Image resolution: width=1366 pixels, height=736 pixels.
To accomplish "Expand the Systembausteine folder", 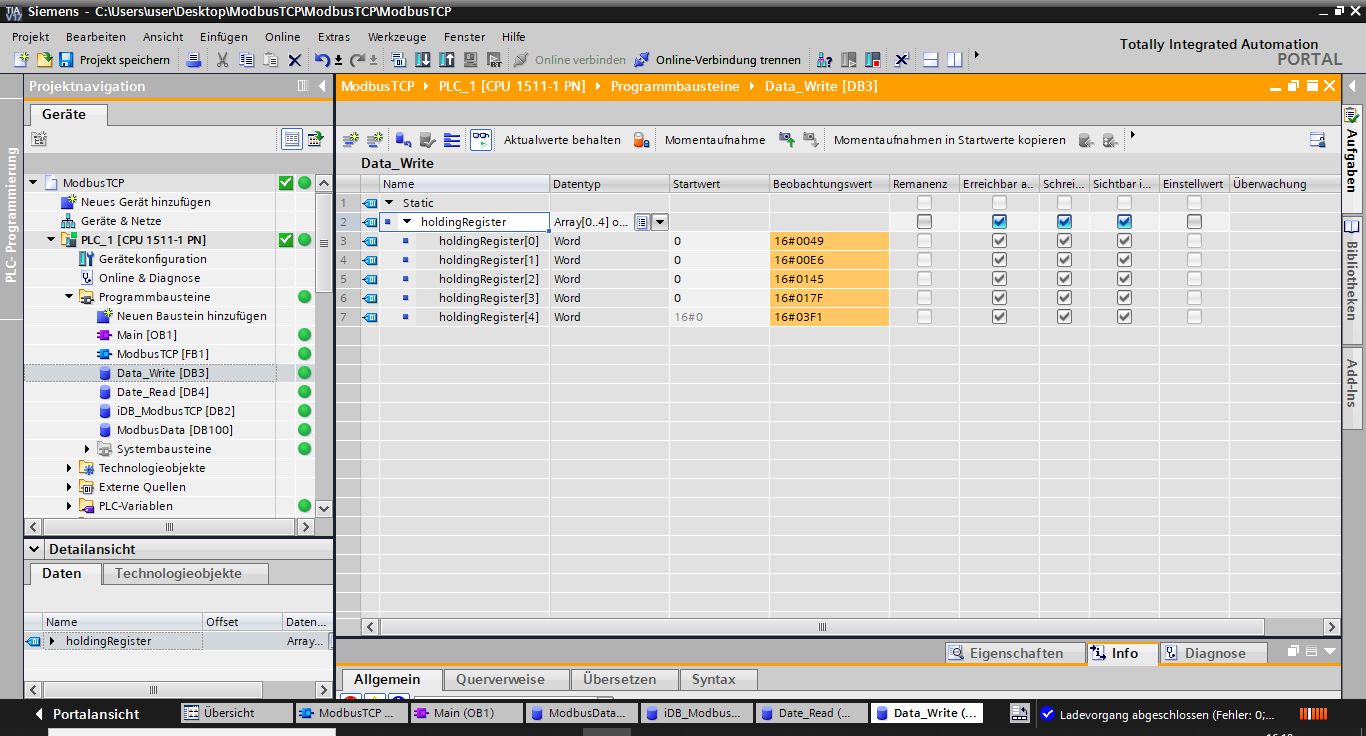I will click(x=87, y=449).
